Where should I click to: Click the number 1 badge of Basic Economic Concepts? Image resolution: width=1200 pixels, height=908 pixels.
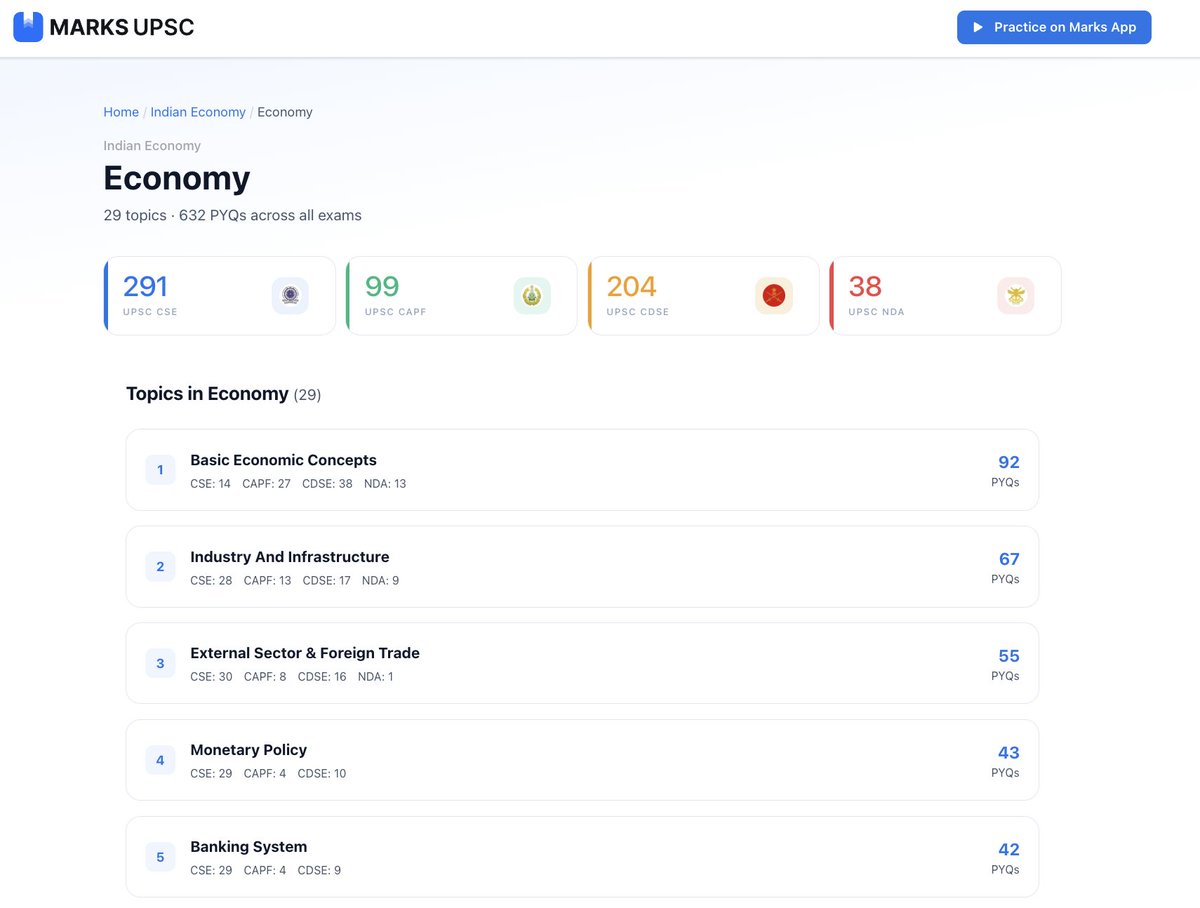[160, 470]
